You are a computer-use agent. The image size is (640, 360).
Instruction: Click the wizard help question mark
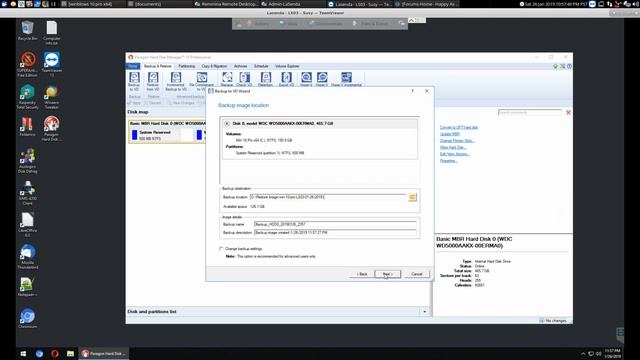click(413, 91)
